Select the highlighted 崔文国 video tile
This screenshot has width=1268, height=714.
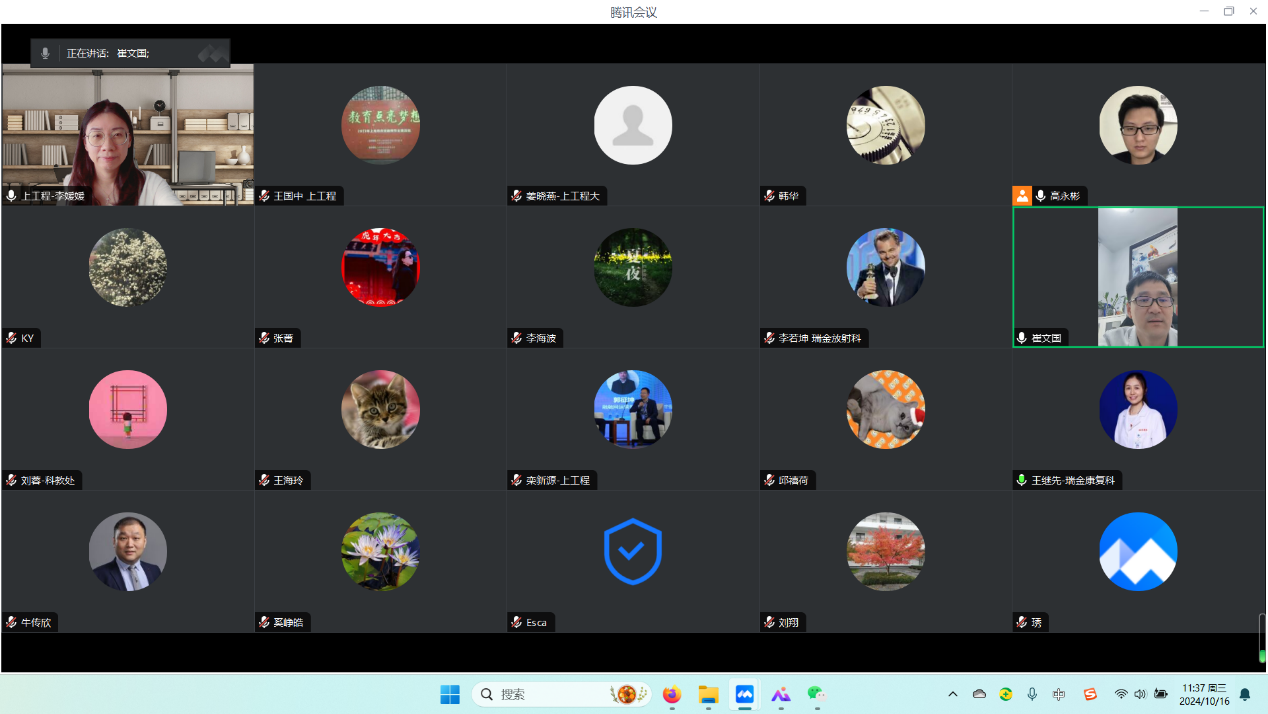[x=1138, y=277]
